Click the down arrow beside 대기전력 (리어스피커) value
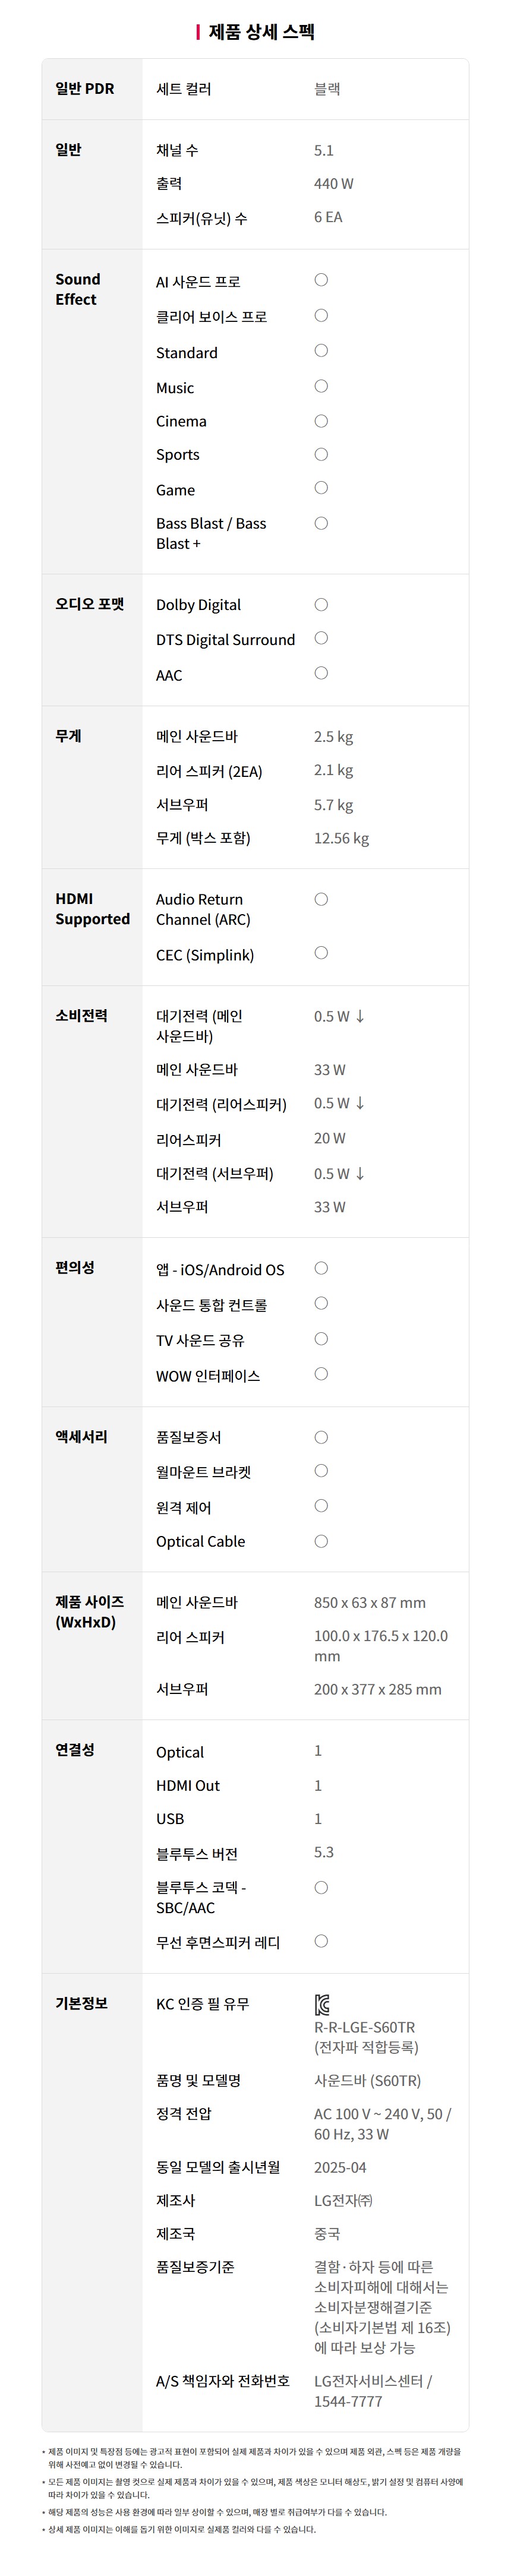 (360, 1103)
